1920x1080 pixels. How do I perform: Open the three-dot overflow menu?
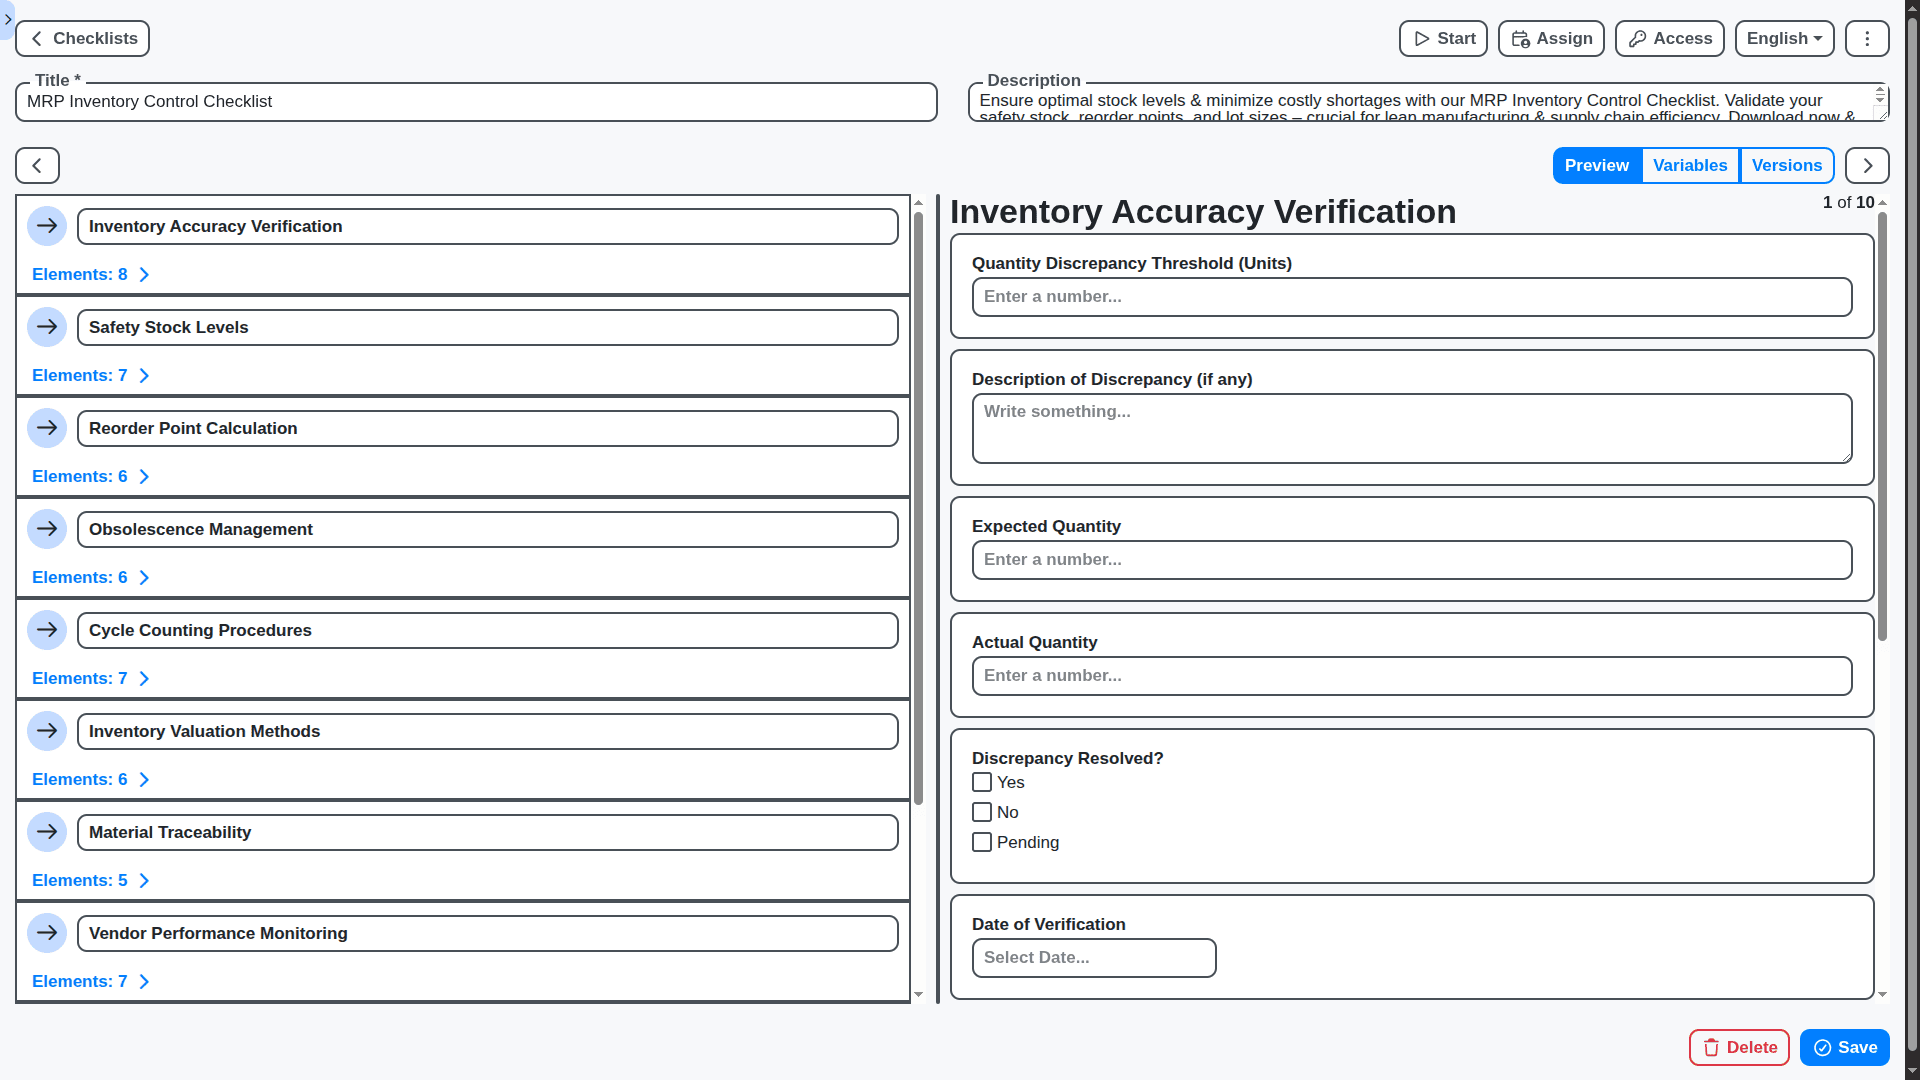point(1866,38)
